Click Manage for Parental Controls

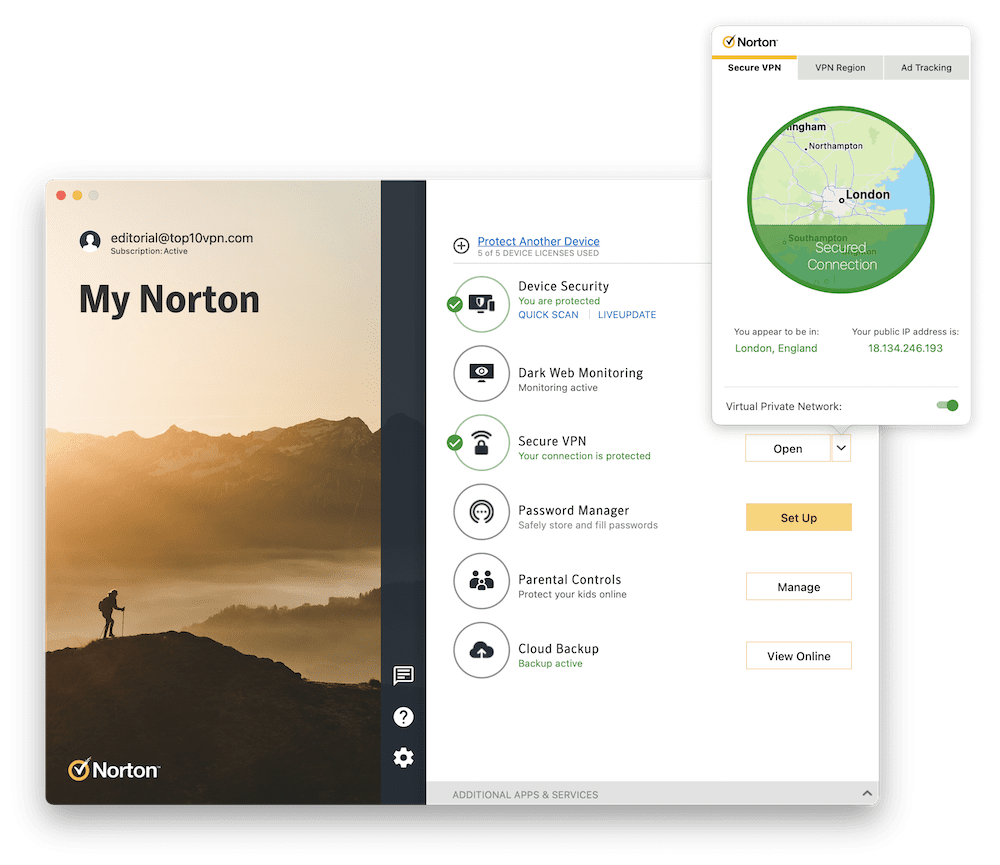(x=798, y=587)
